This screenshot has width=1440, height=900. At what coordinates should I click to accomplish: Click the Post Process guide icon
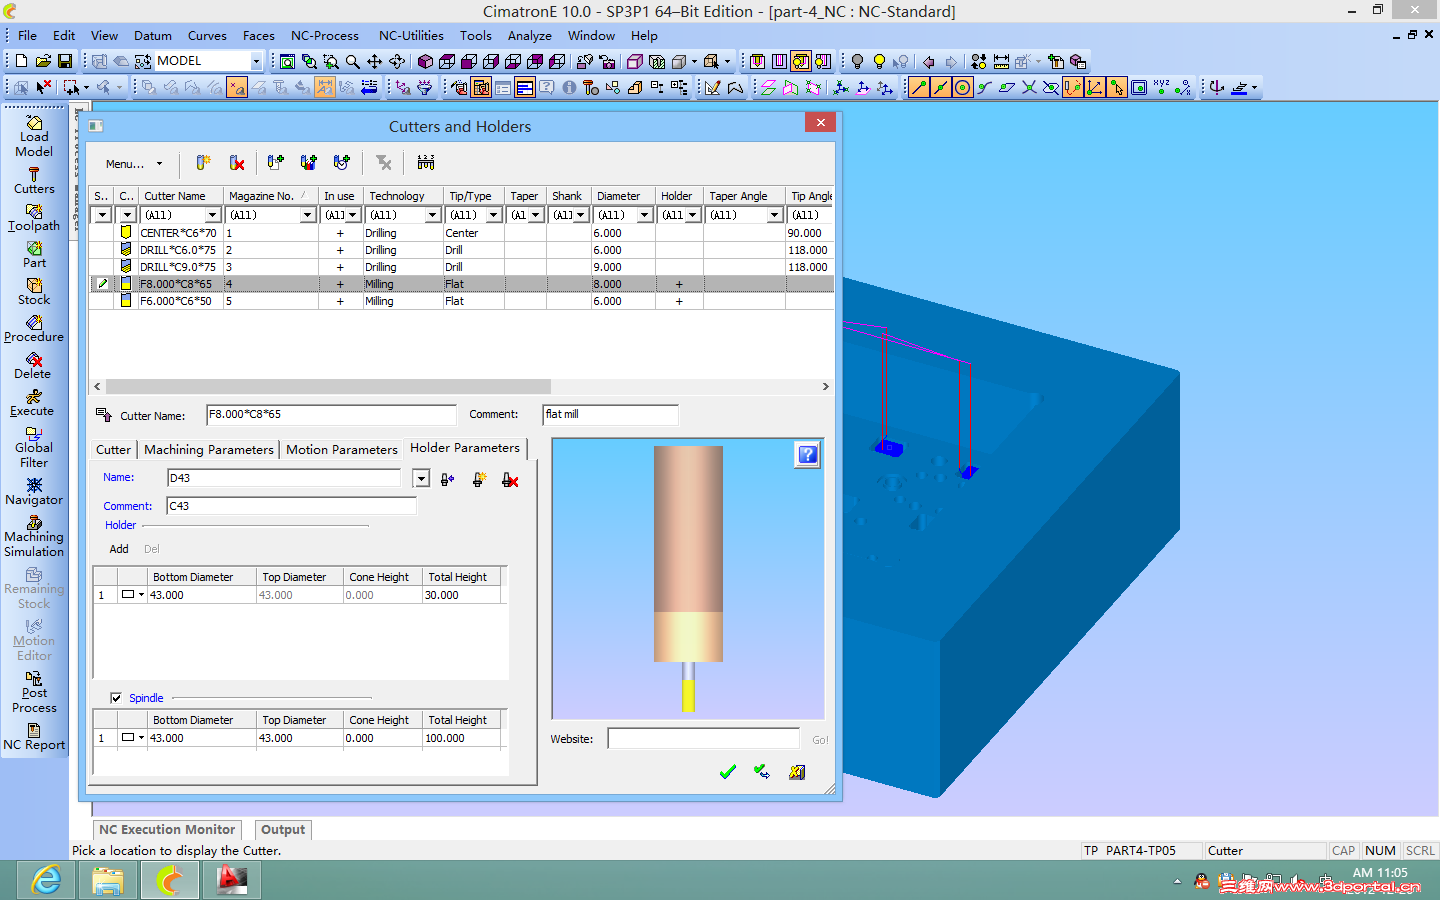point(34,692)
